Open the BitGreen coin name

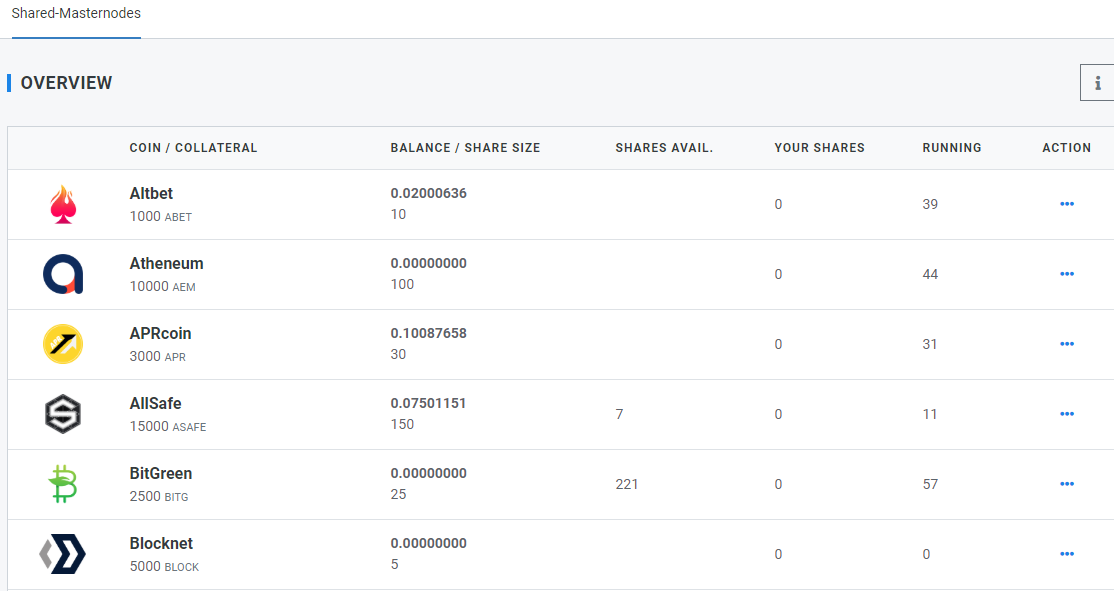coord(161,474)
